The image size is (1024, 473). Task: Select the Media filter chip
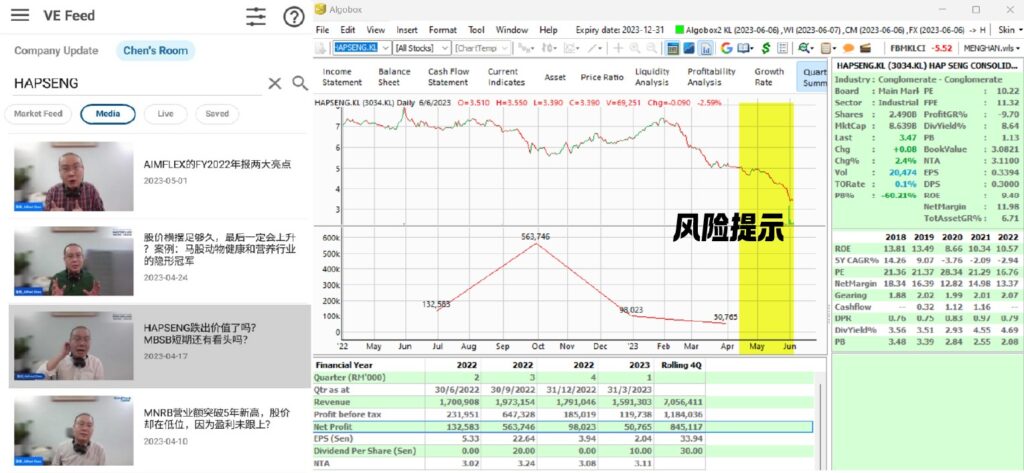pos(108,114)
